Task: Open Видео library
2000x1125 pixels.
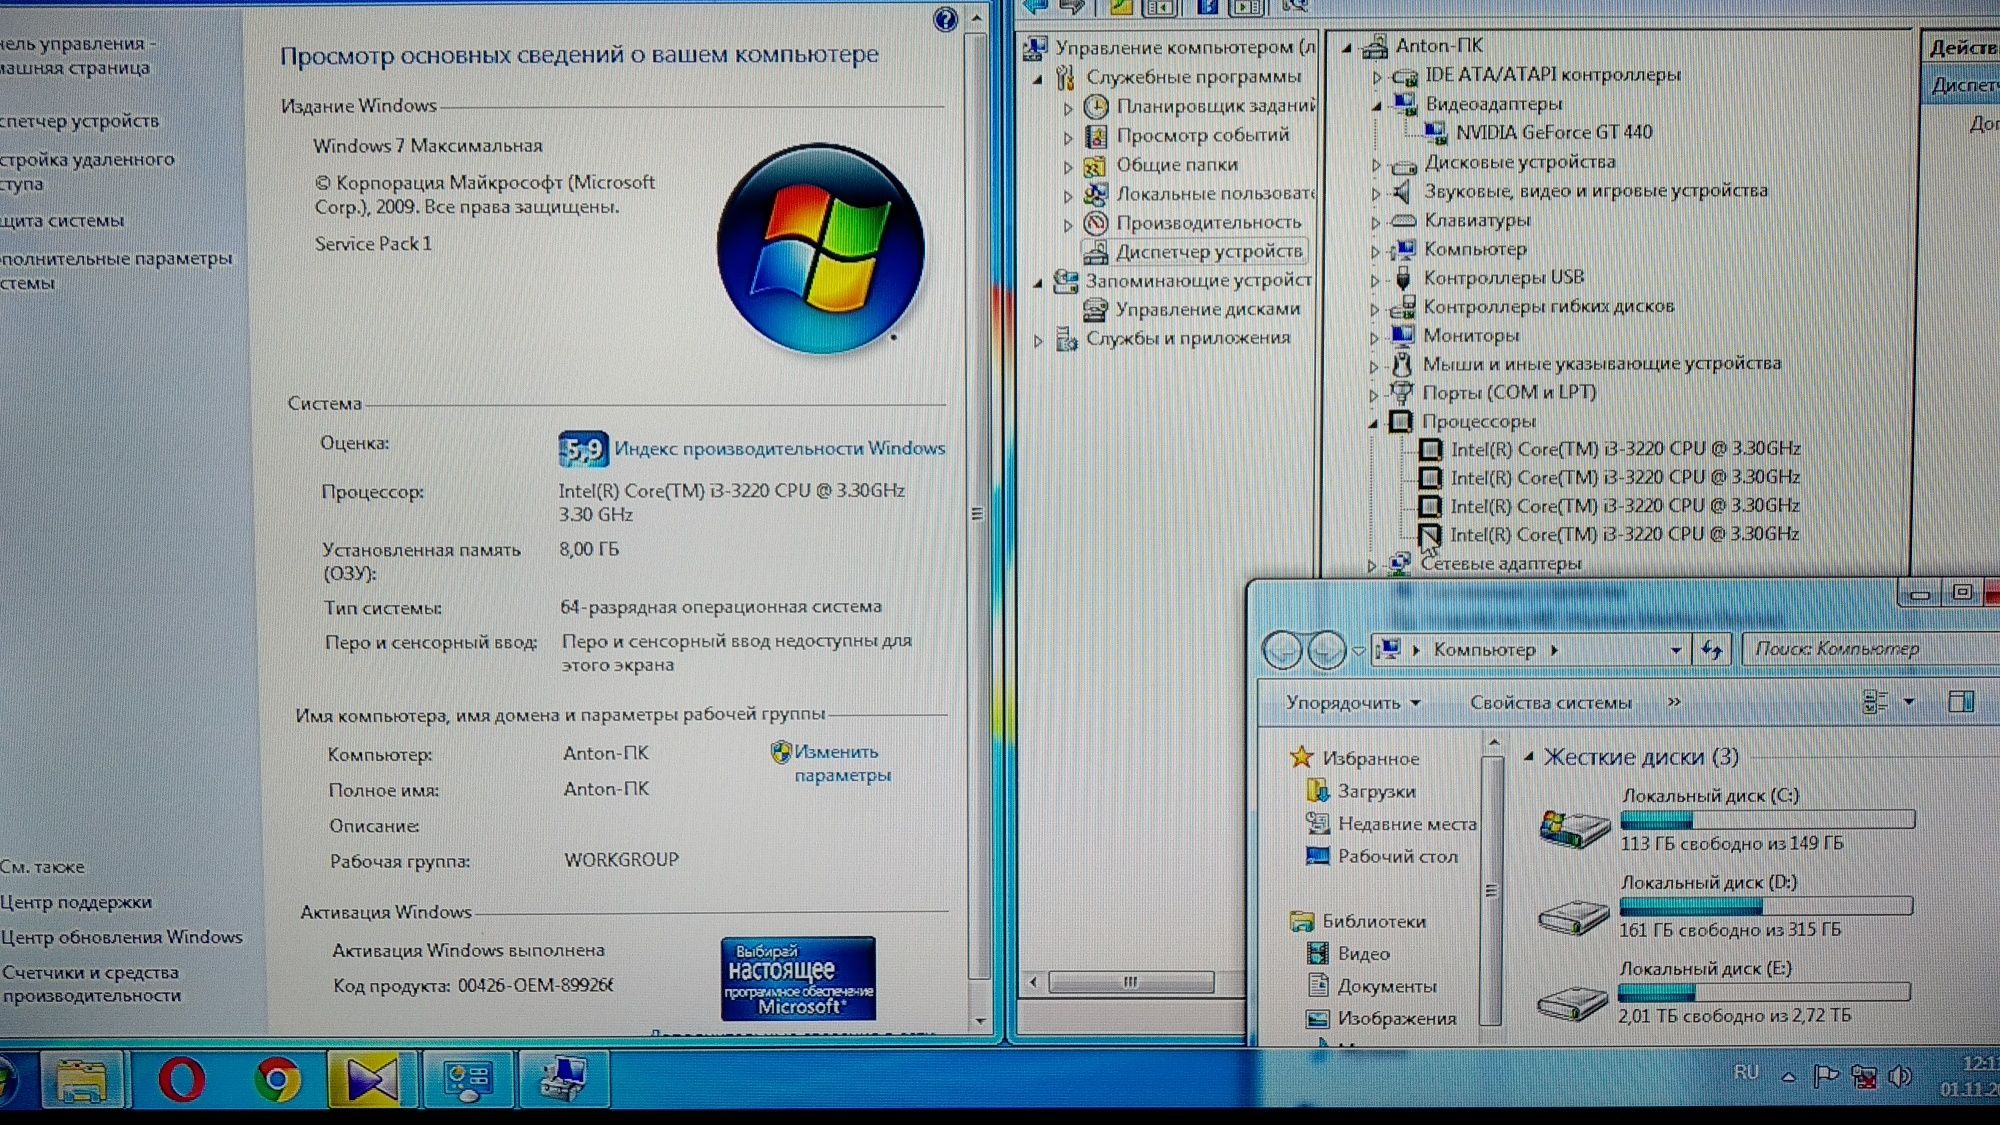Action: pos(1363,954)
